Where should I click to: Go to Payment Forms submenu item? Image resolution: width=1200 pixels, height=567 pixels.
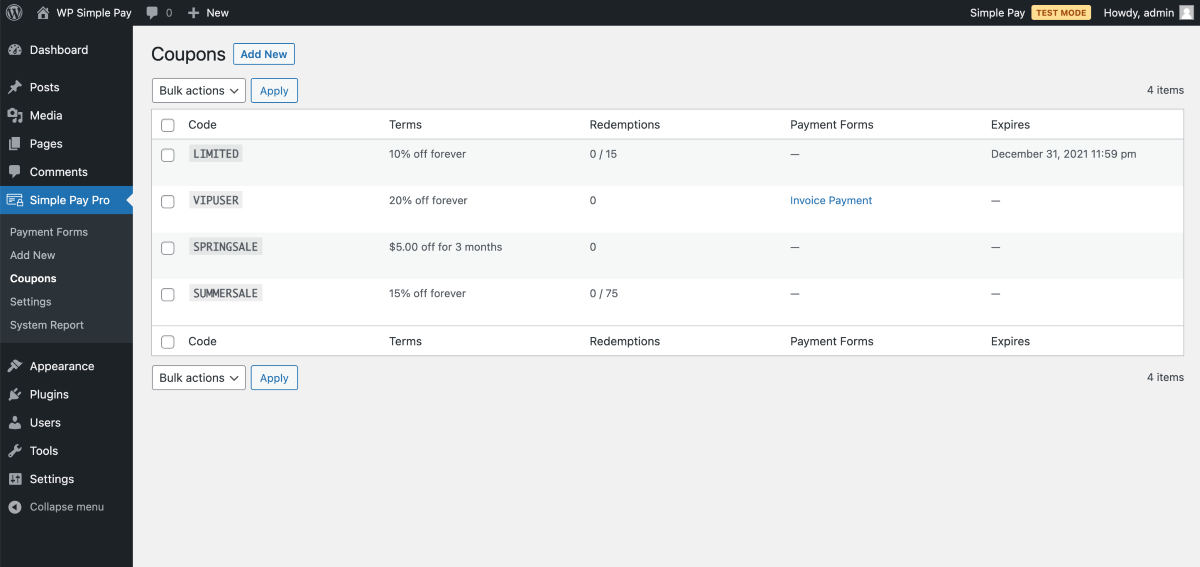[x=49, y=232]
